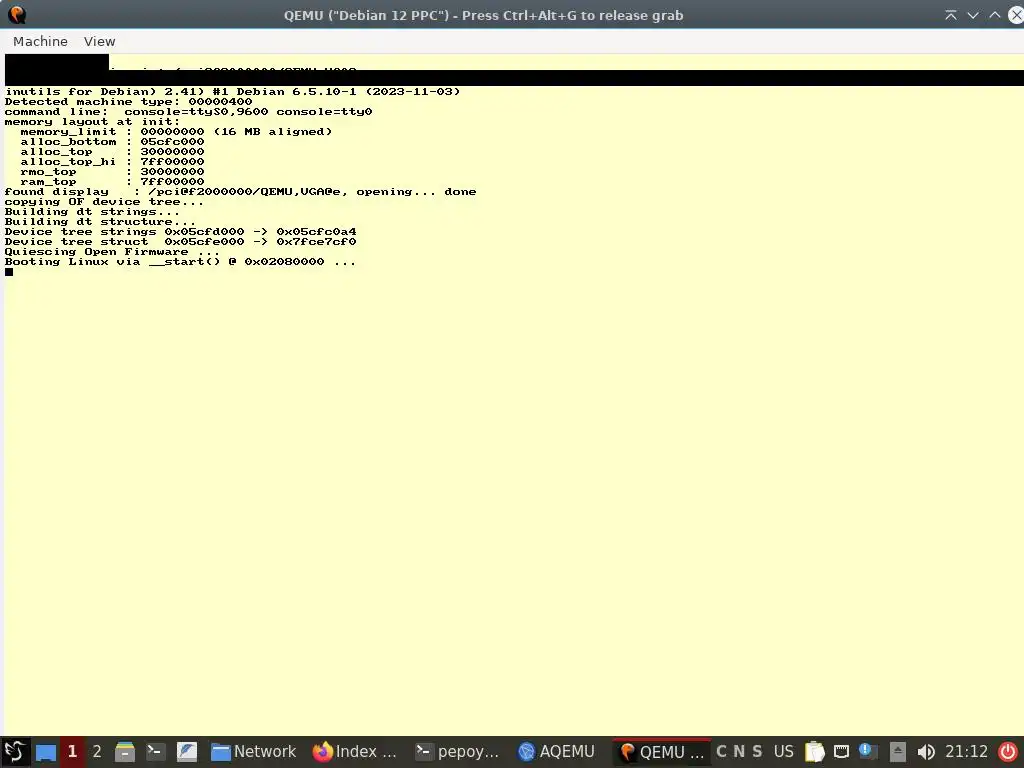Click 'Building dt strings...' line
This screenshot has height=768, width=1024.
(91, 212)
